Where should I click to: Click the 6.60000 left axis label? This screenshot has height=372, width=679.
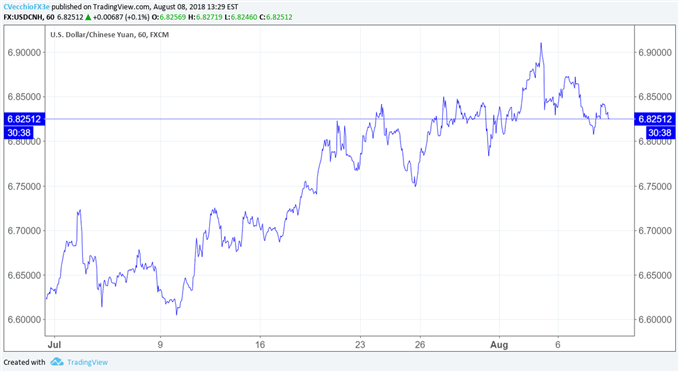pos(24,320)
